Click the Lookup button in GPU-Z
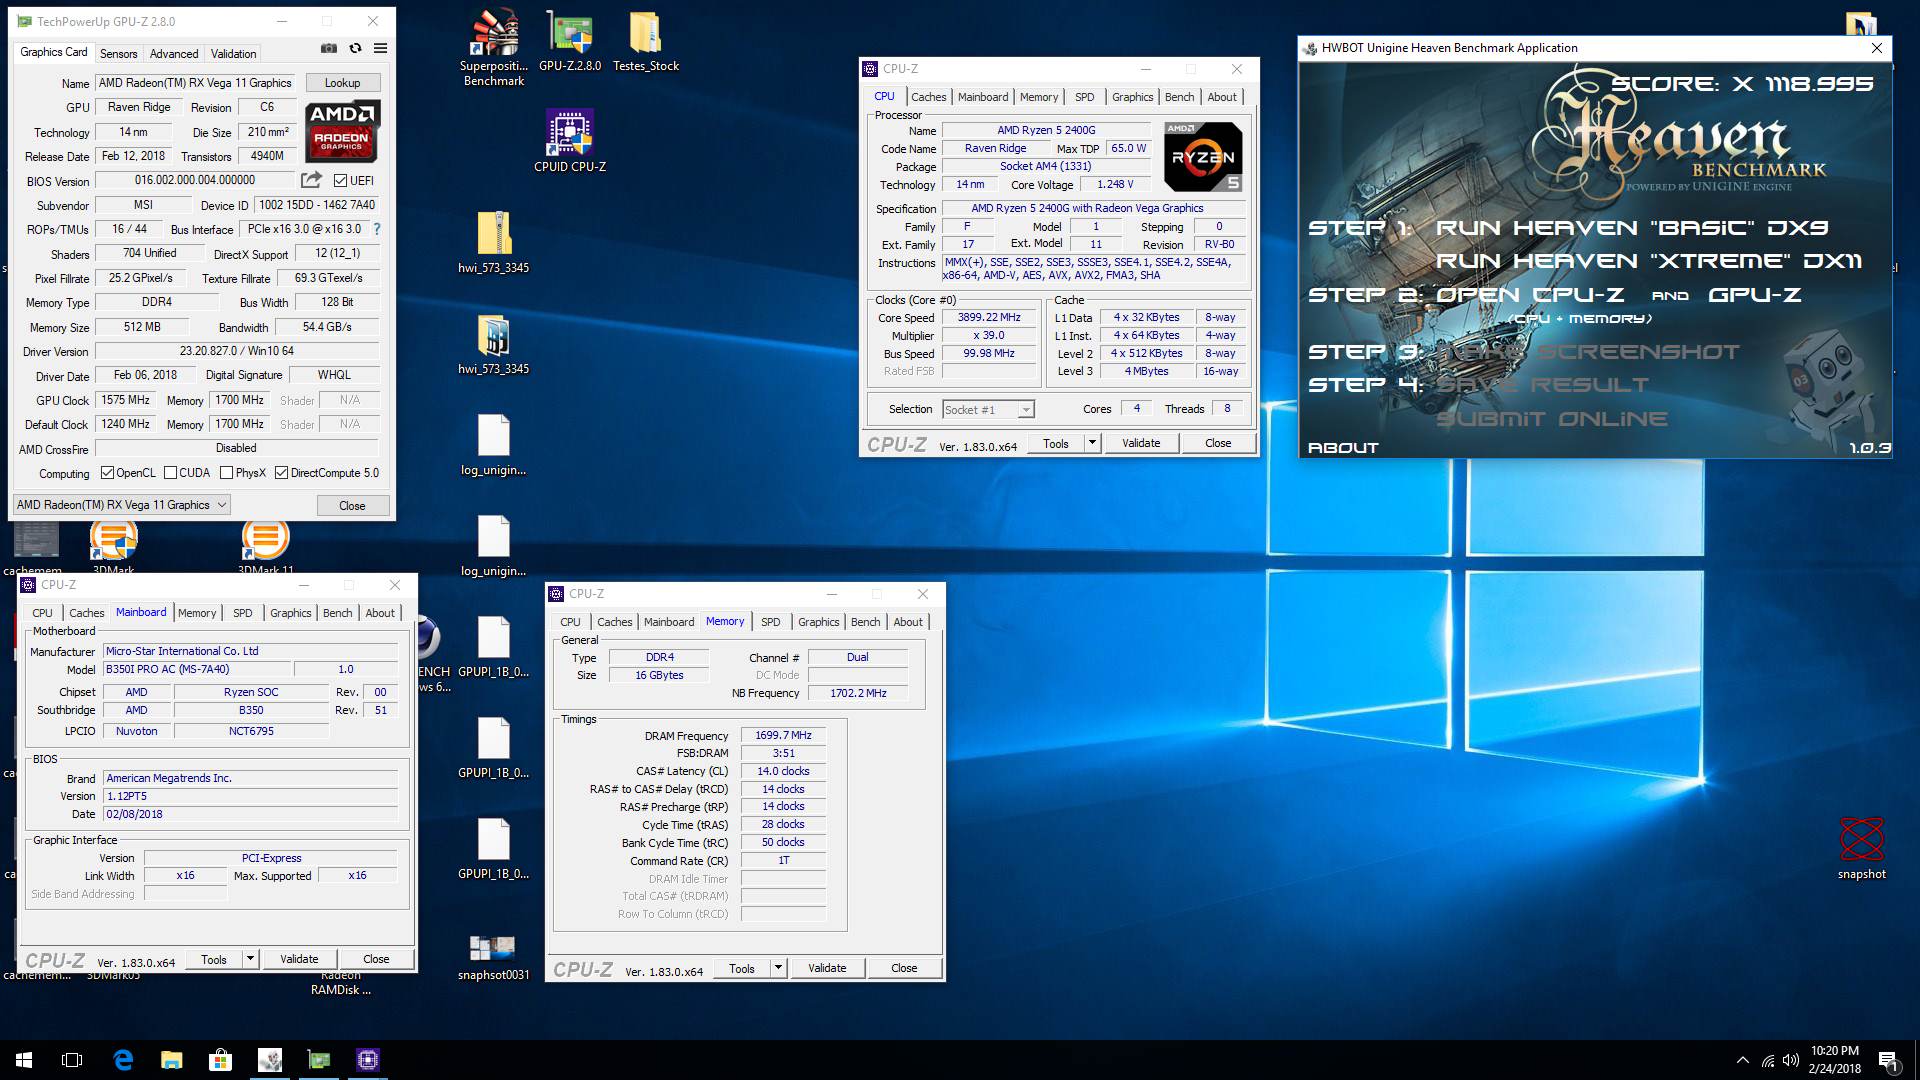The height and width of the screenshot is (1080, 1920). click(x=342, y=83)
